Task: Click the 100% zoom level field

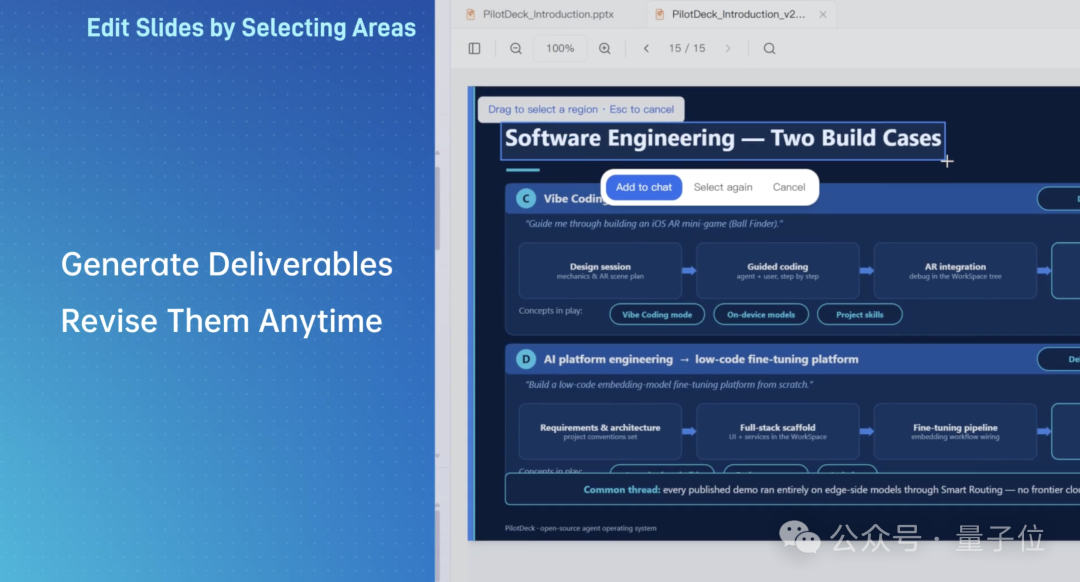Action: [x=560, y=48]
